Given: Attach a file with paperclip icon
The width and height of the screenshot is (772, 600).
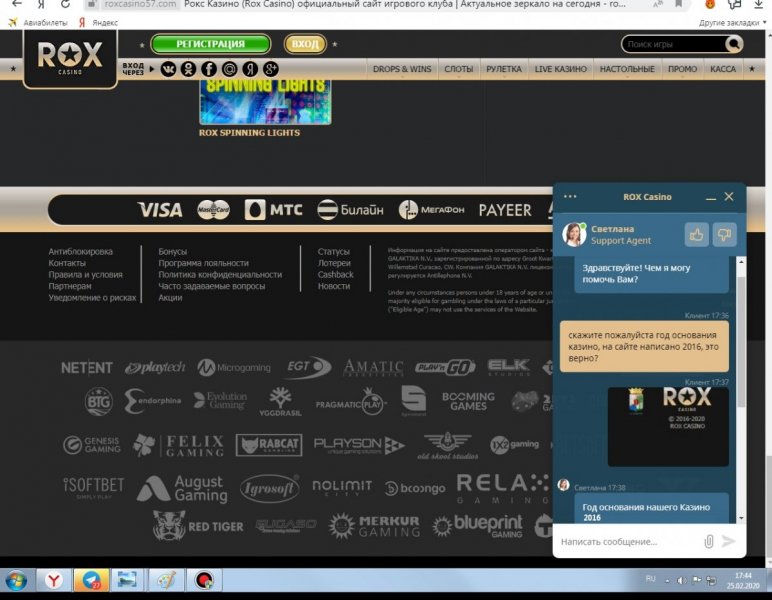Looking at the screenshot, I should [708, 541].
